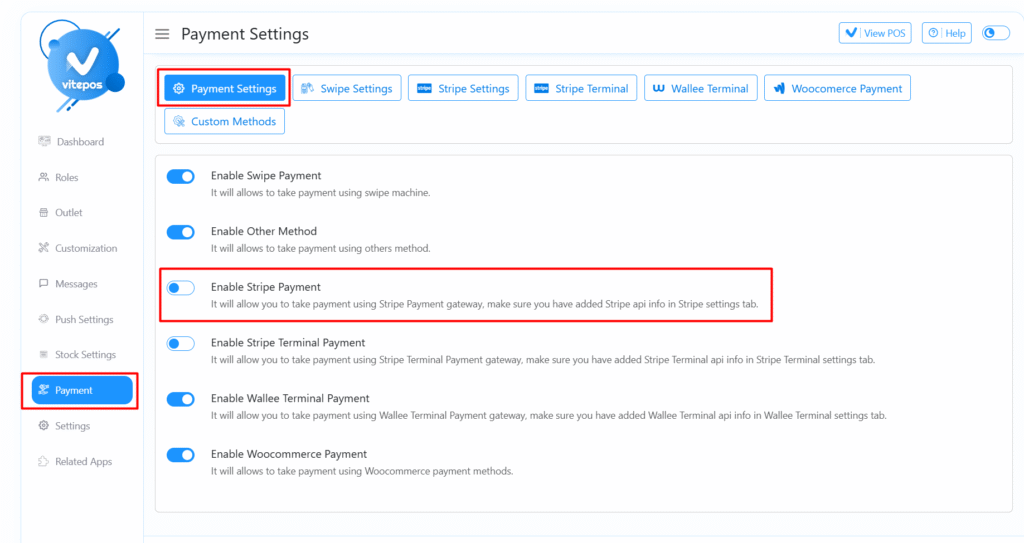Toggle dark mode switch in header

coord(996,33)
